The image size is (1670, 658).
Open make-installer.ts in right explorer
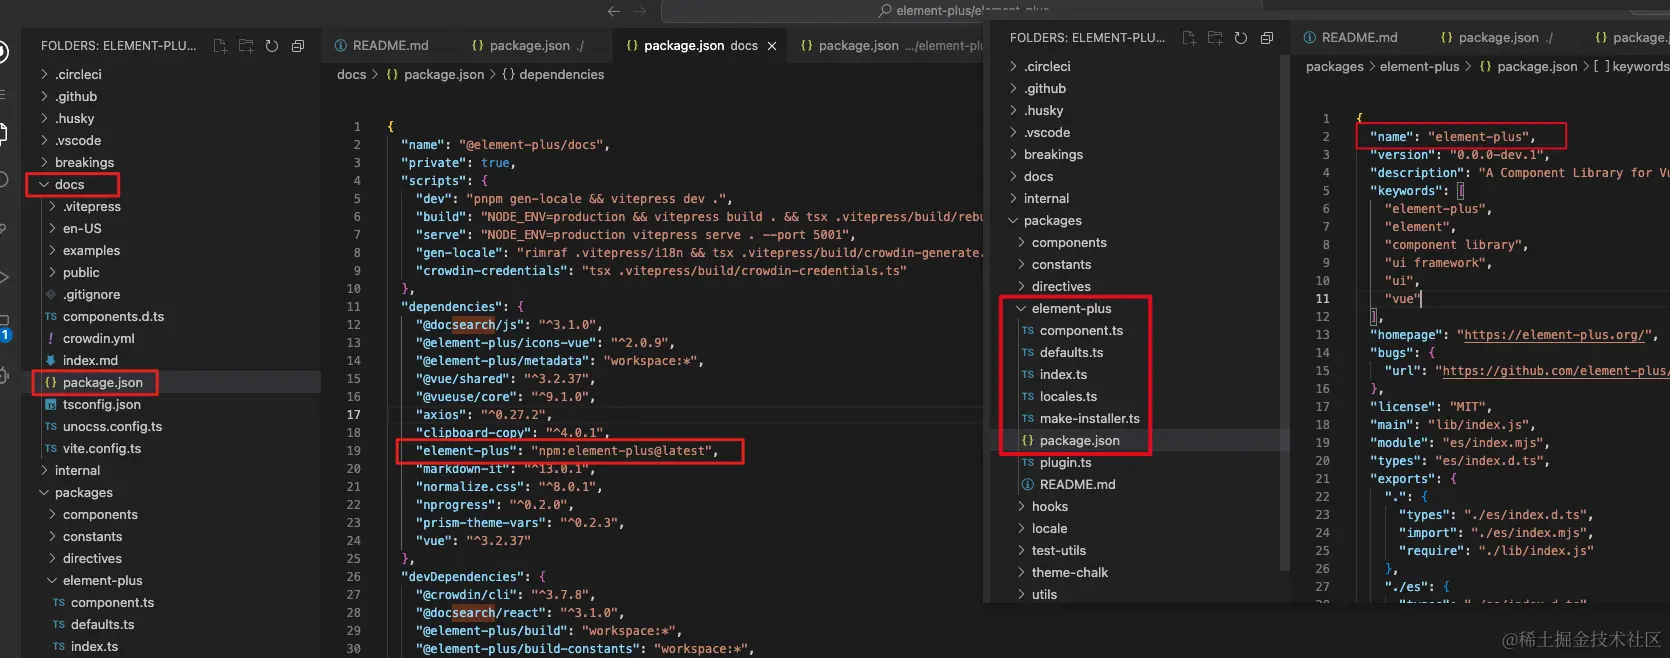[x=1089, y=419]
